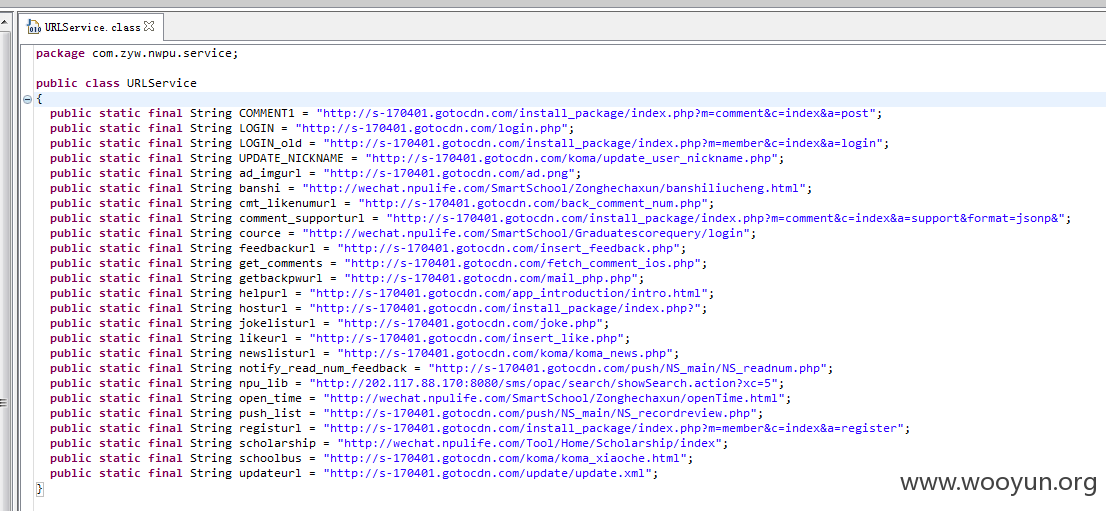Click the npu_lib 202.117.88.170 URL string
Viewport: 1106px width, 511px height.
[543, 383]
